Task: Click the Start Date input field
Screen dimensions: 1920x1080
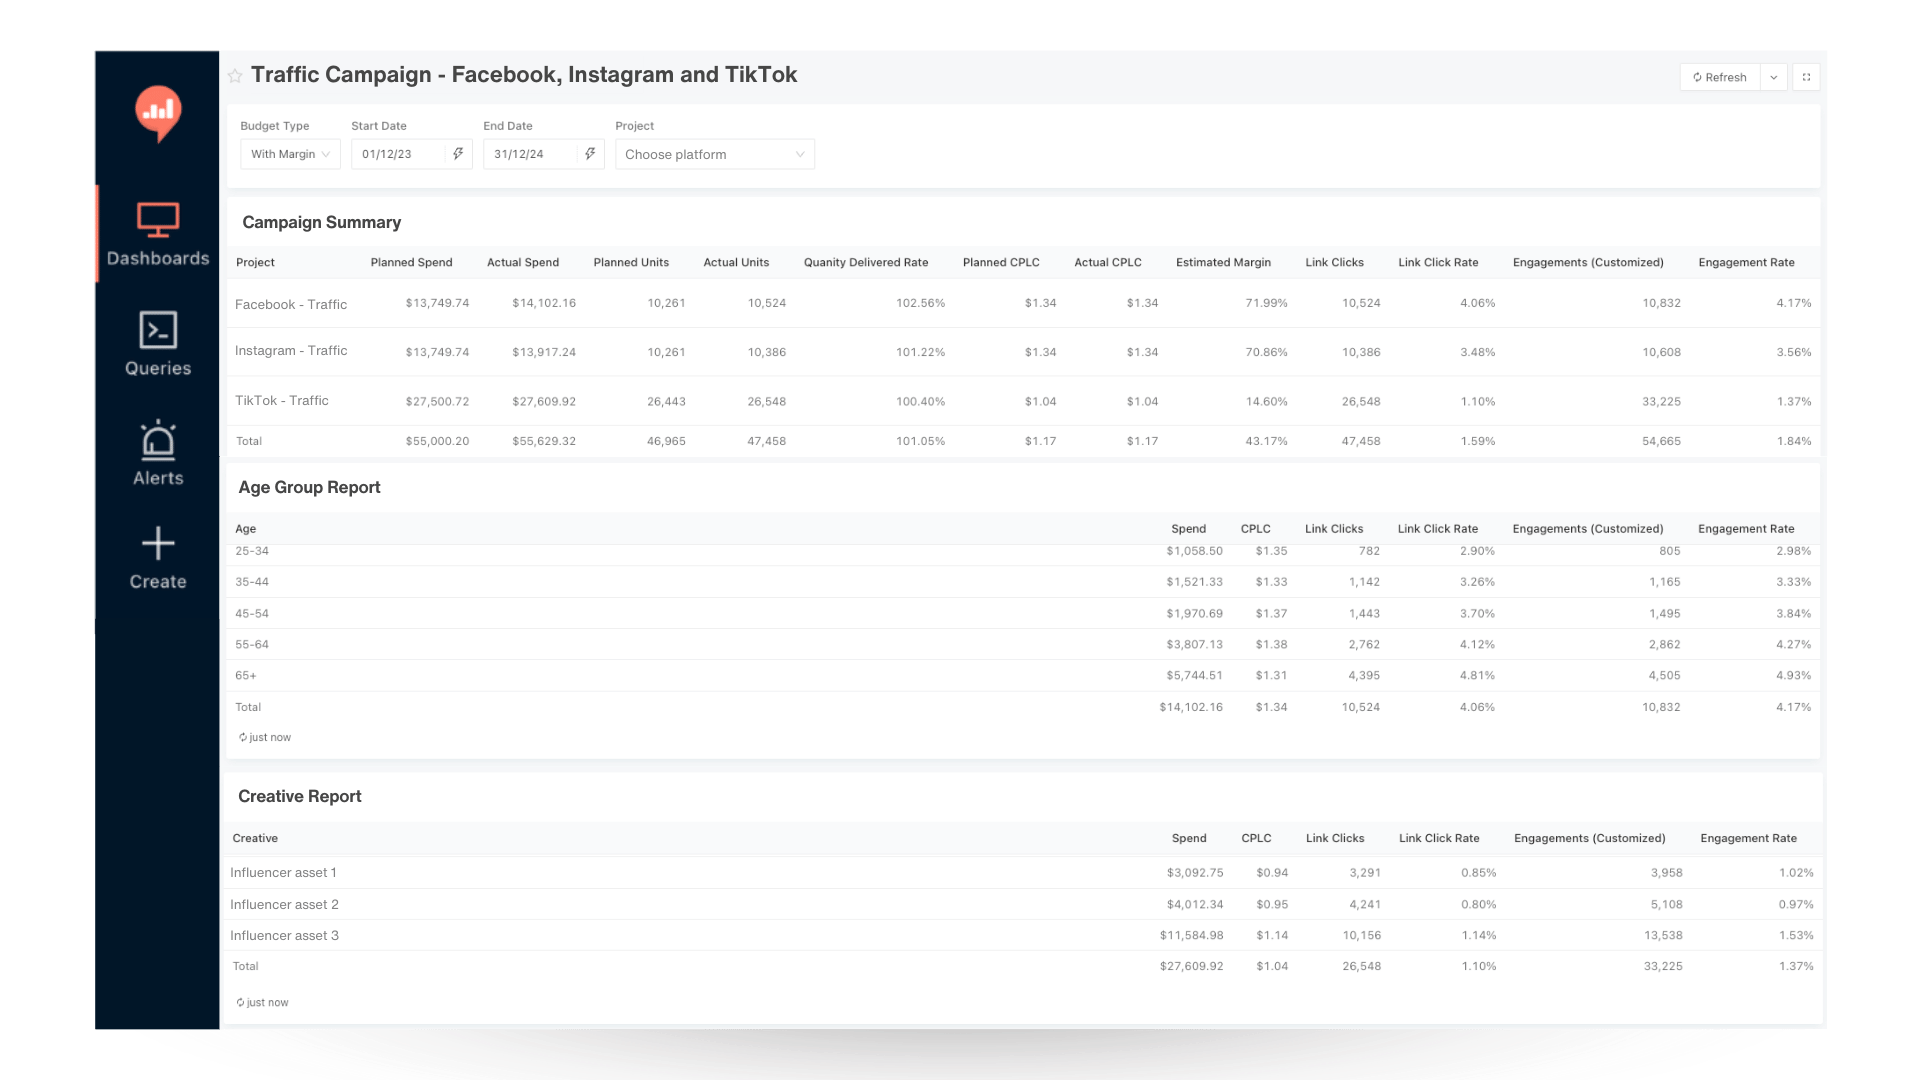Action: [x=398, y=154]
